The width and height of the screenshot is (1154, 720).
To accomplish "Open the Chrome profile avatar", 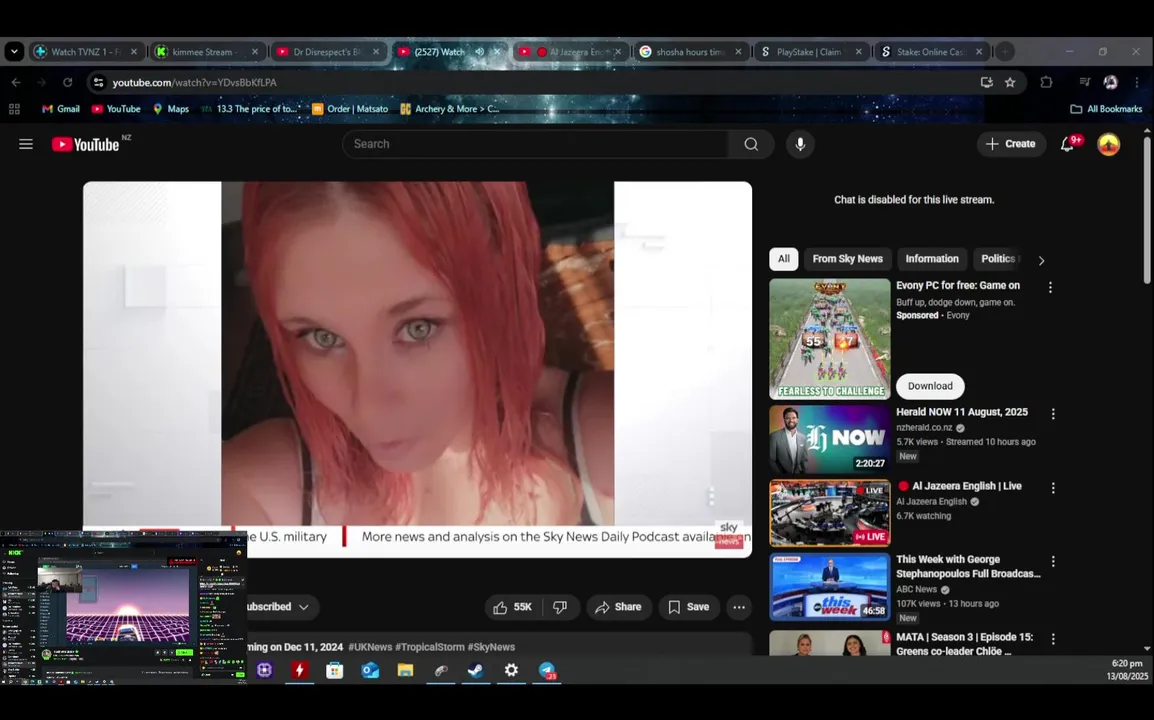I will [x=1110, y=82].
